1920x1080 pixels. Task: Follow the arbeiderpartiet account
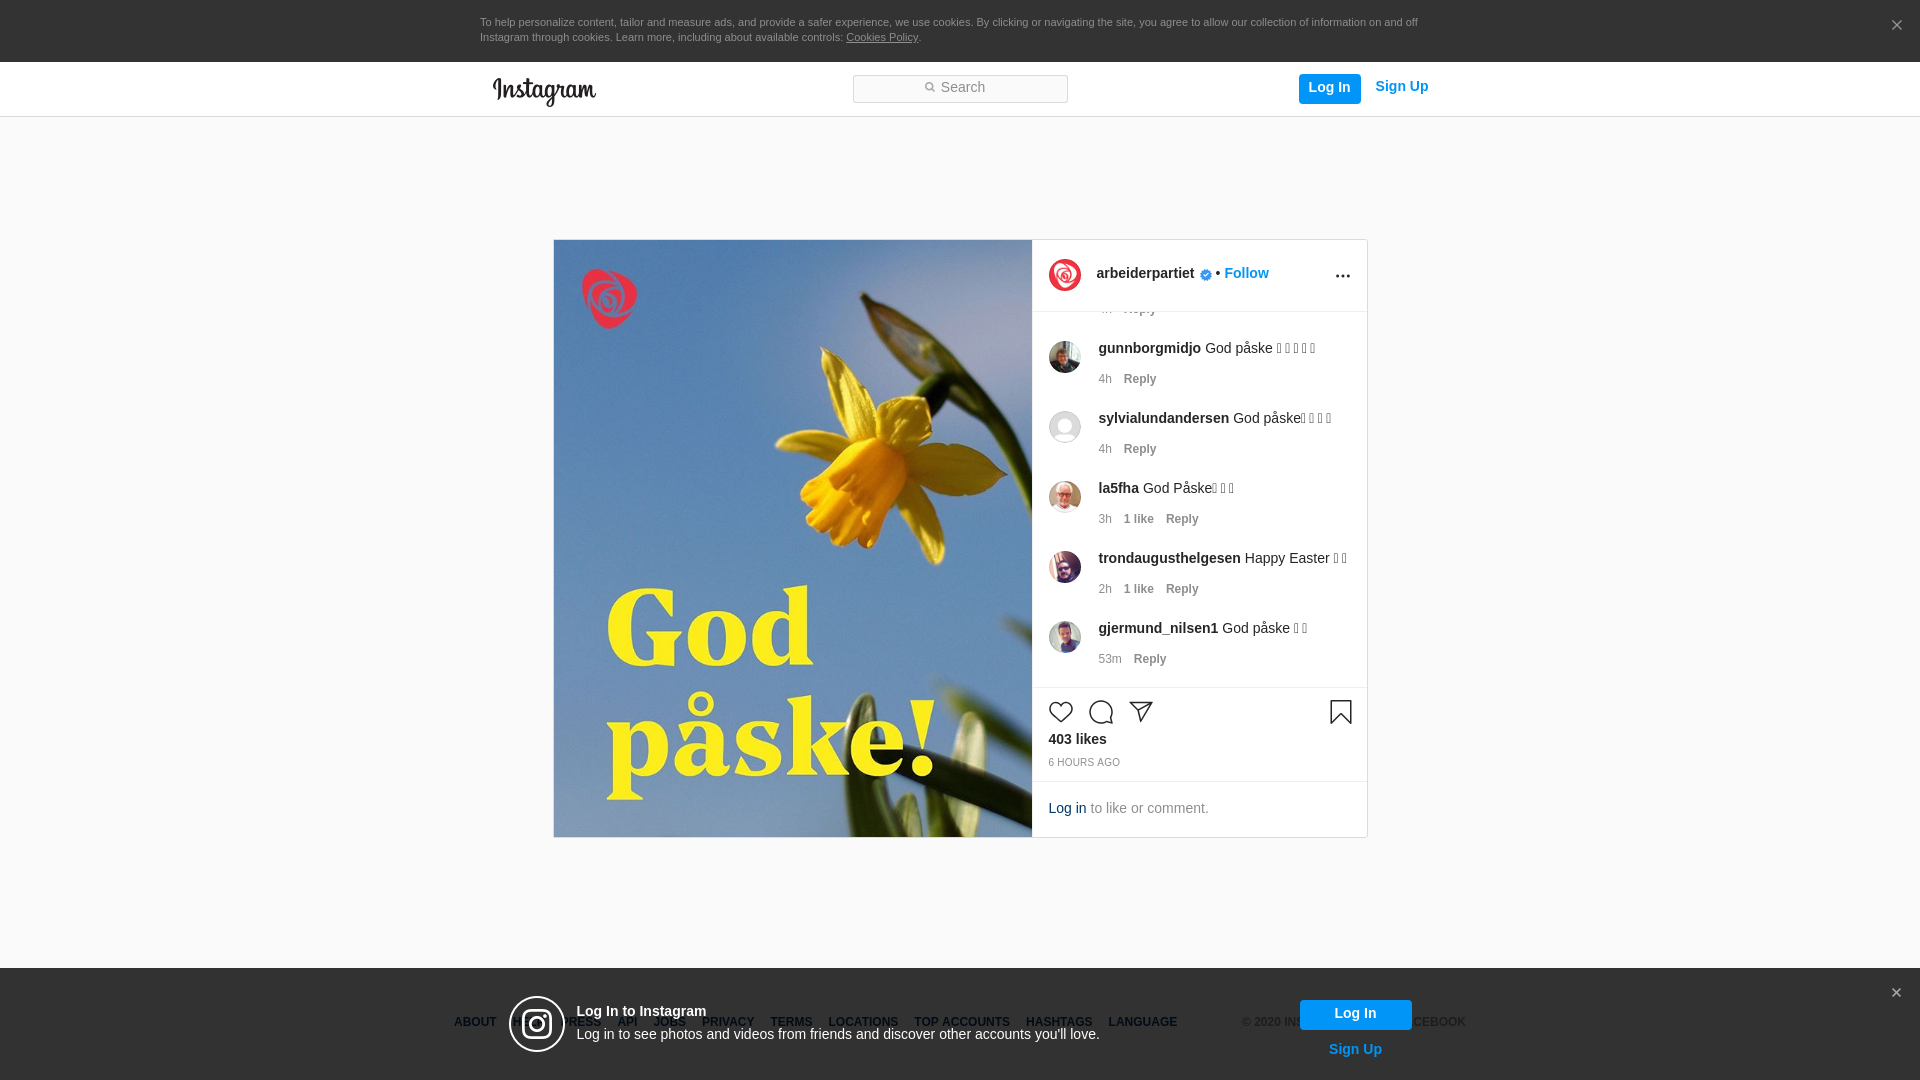1246,273
